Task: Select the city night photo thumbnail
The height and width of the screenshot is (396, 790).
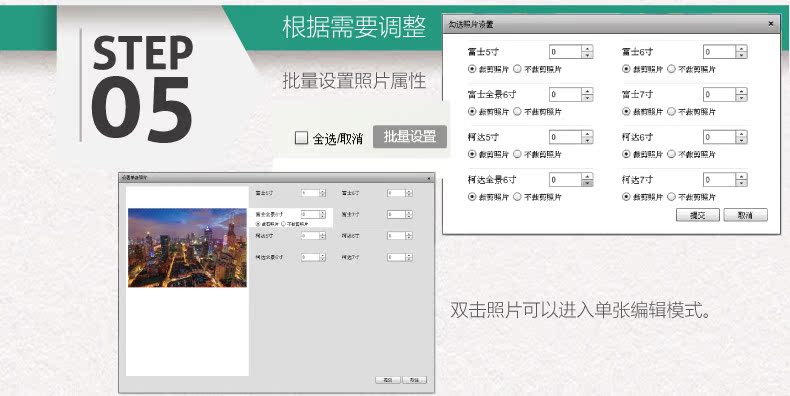Action: pos(187,248)
